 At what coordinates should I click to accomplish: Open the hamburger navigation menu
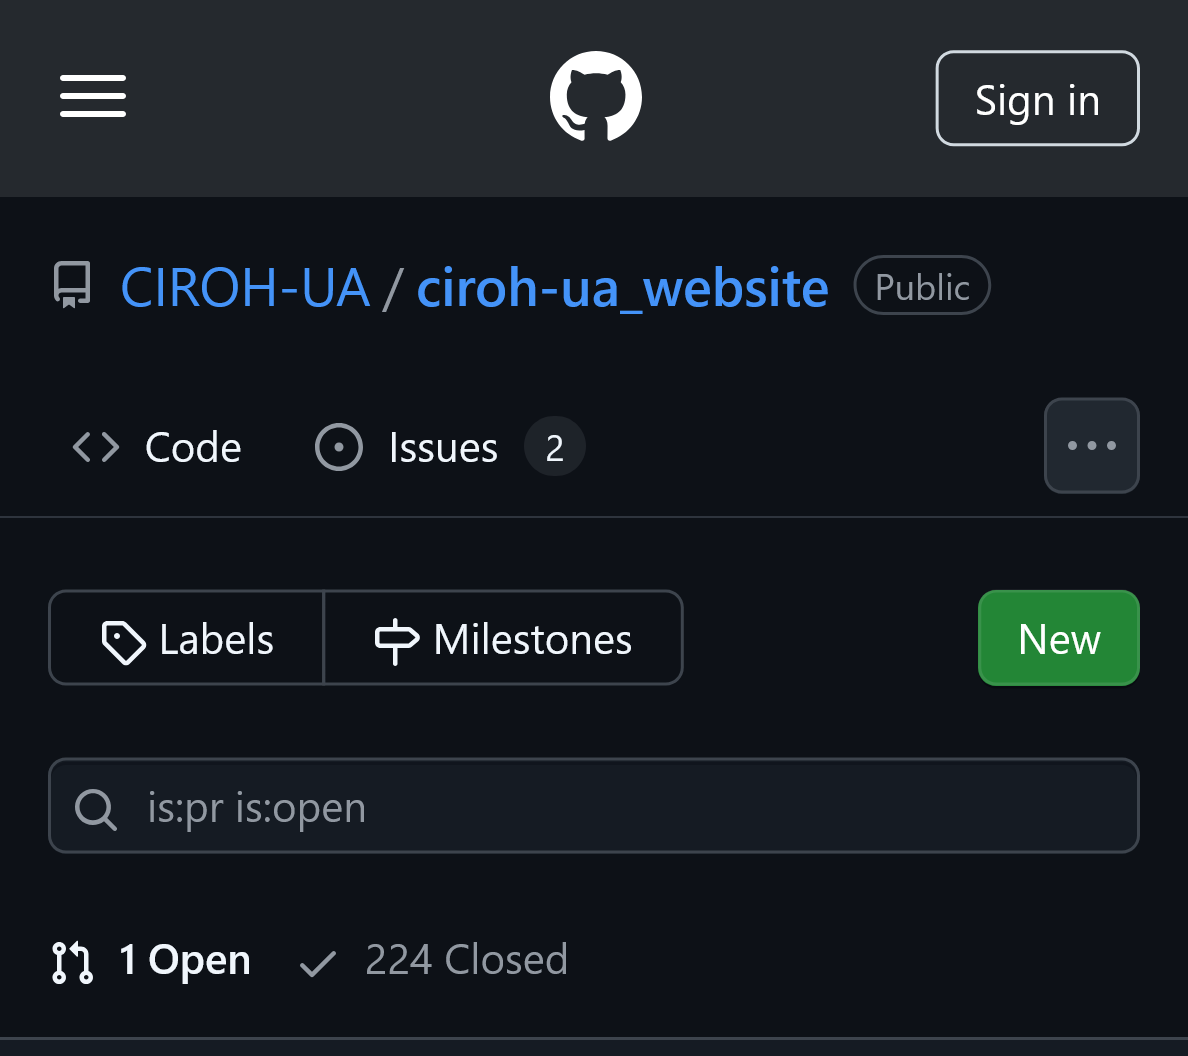point(92,96)
